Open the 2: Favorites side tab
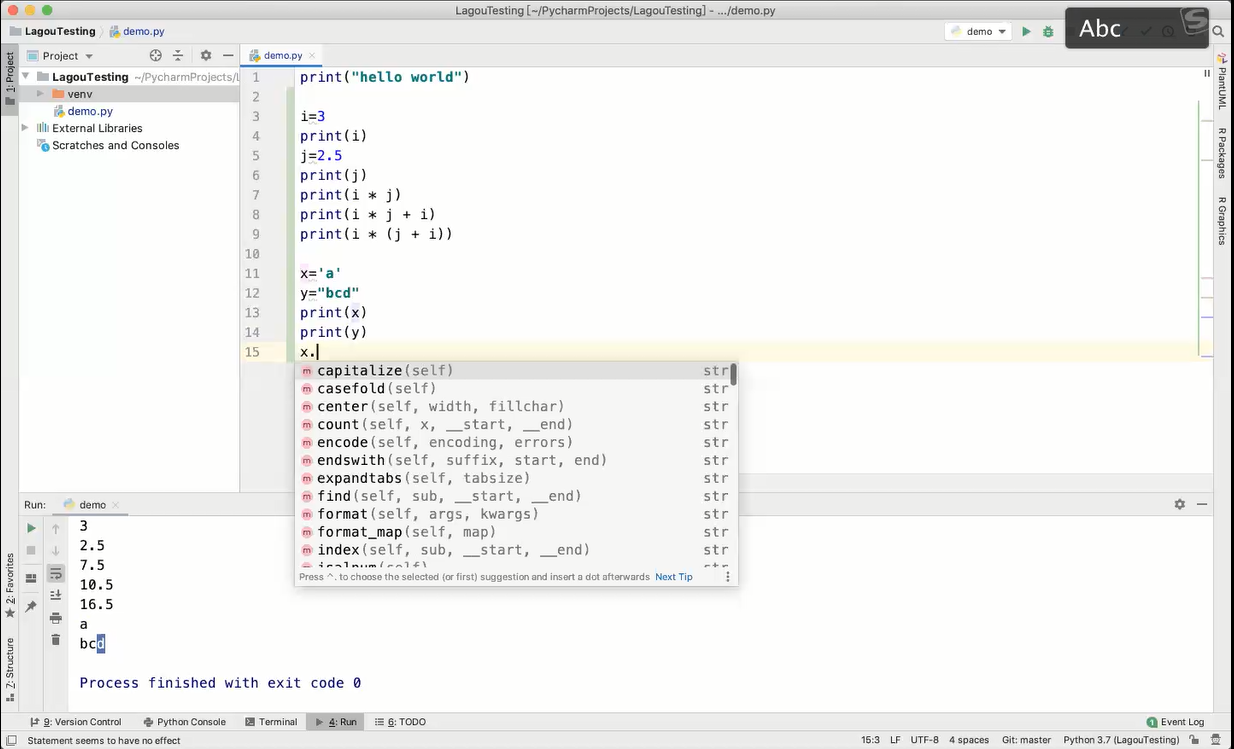1234x749 pixels. [x=10, y=586]
